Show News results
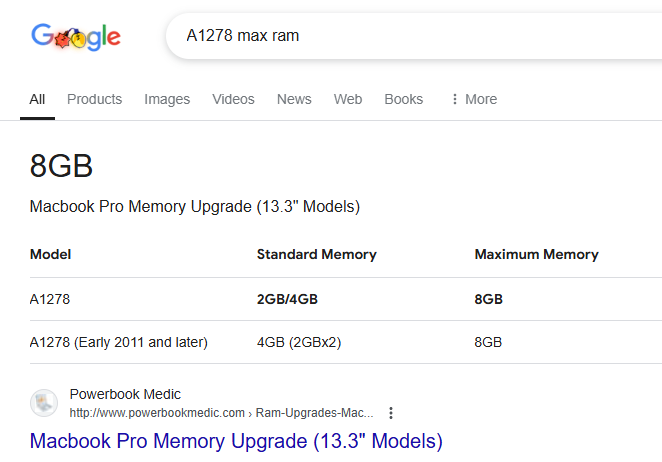The width and height of the screenshot is (662, 462). tap(294, 99)
